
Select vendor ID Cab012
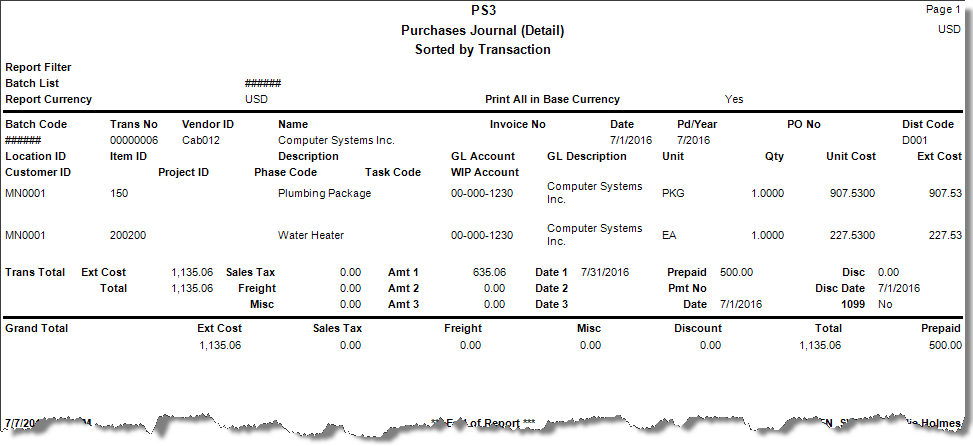200,140
